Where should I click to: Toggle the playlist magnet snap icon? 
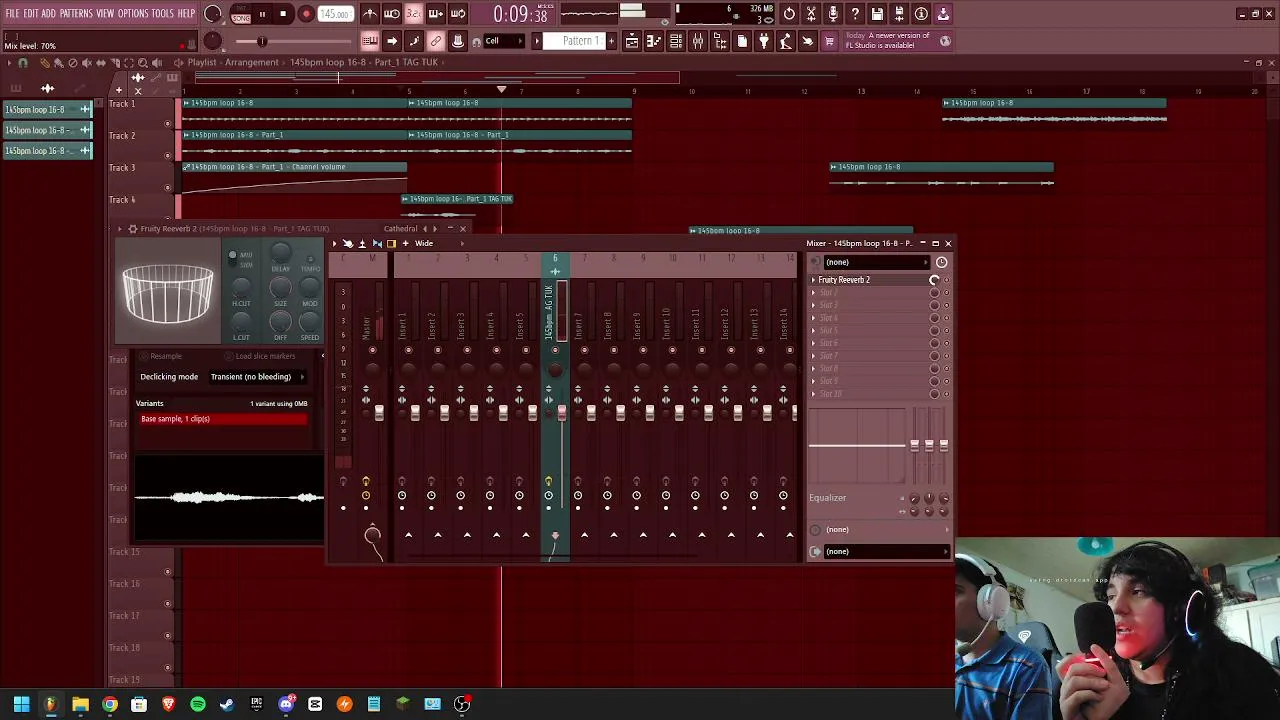click(23, 63)
